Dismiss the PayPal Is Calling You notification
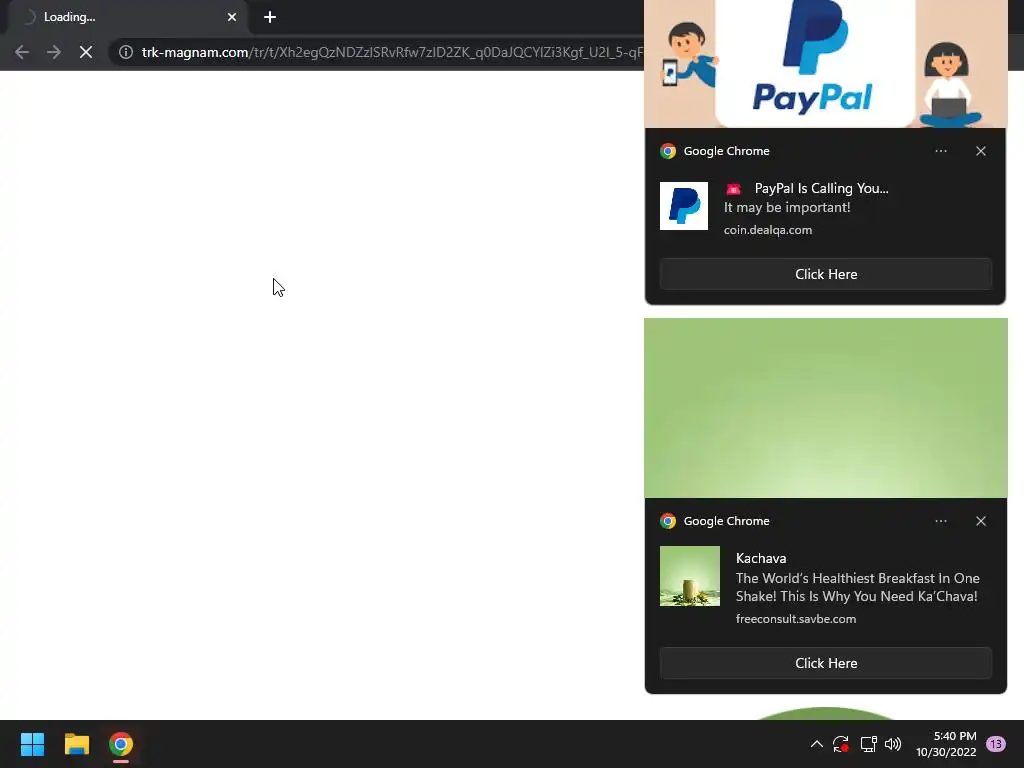Image resolution: width=1024 pixels, height=768 pixels. [x=981, y=151]
